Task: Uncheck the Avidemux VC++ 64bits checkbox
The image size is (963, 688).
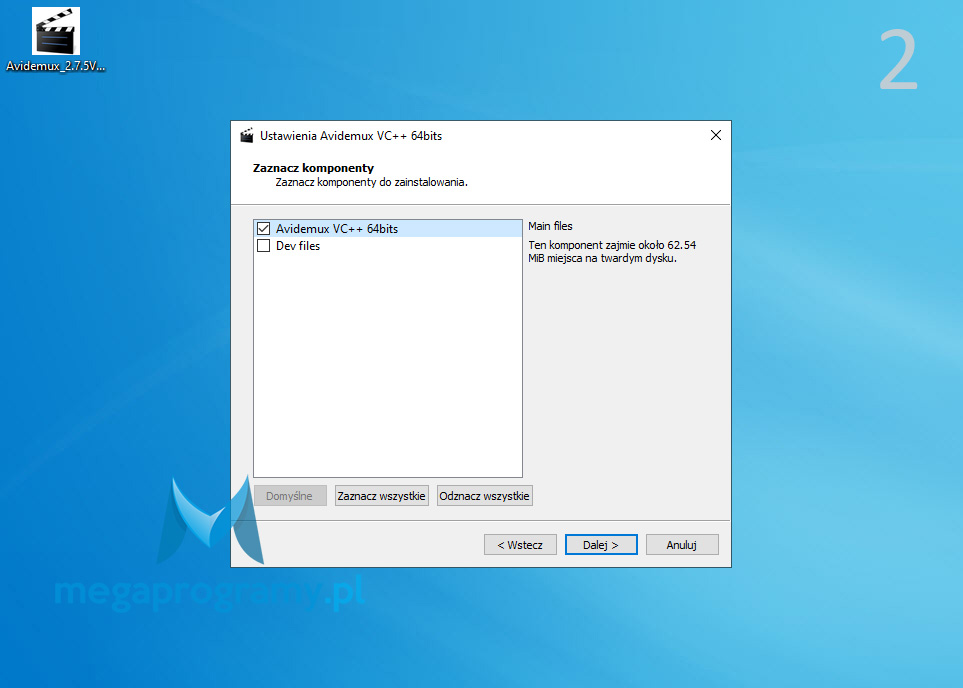Action: click(264, 229)
